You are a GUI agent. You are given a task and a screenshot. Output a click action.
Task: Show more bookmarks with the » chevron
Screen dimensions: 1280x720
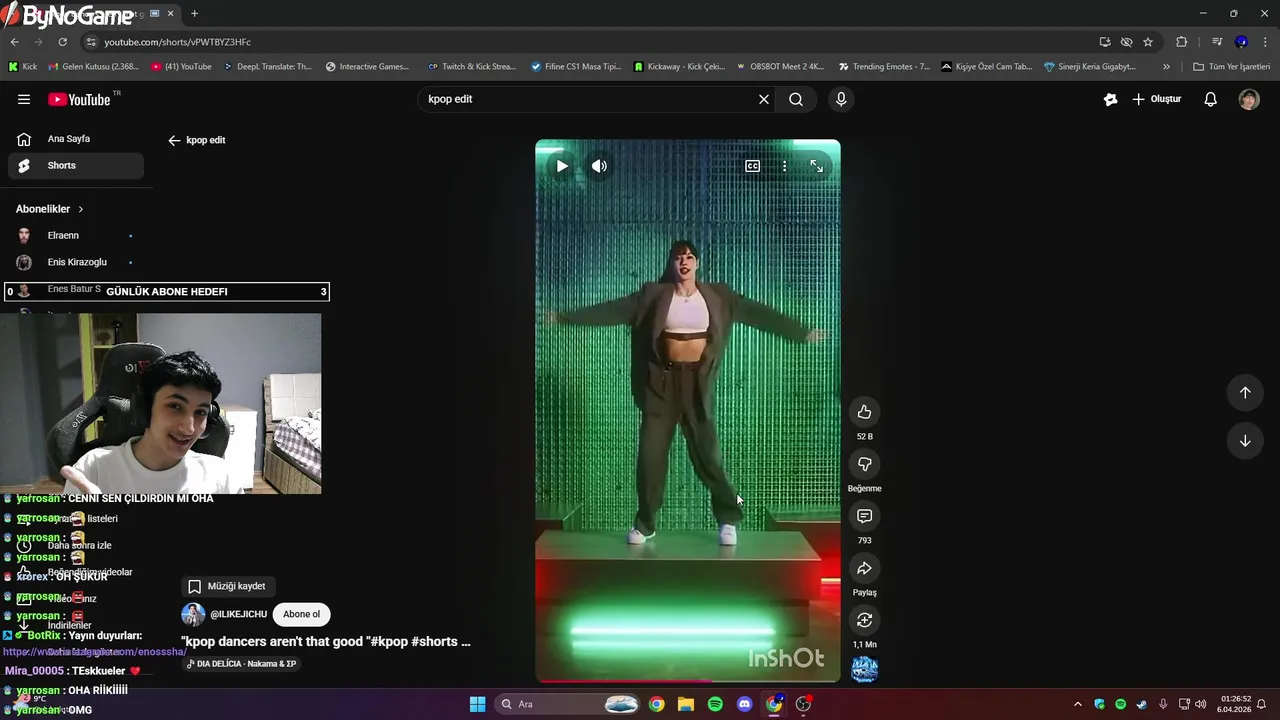1166,67
